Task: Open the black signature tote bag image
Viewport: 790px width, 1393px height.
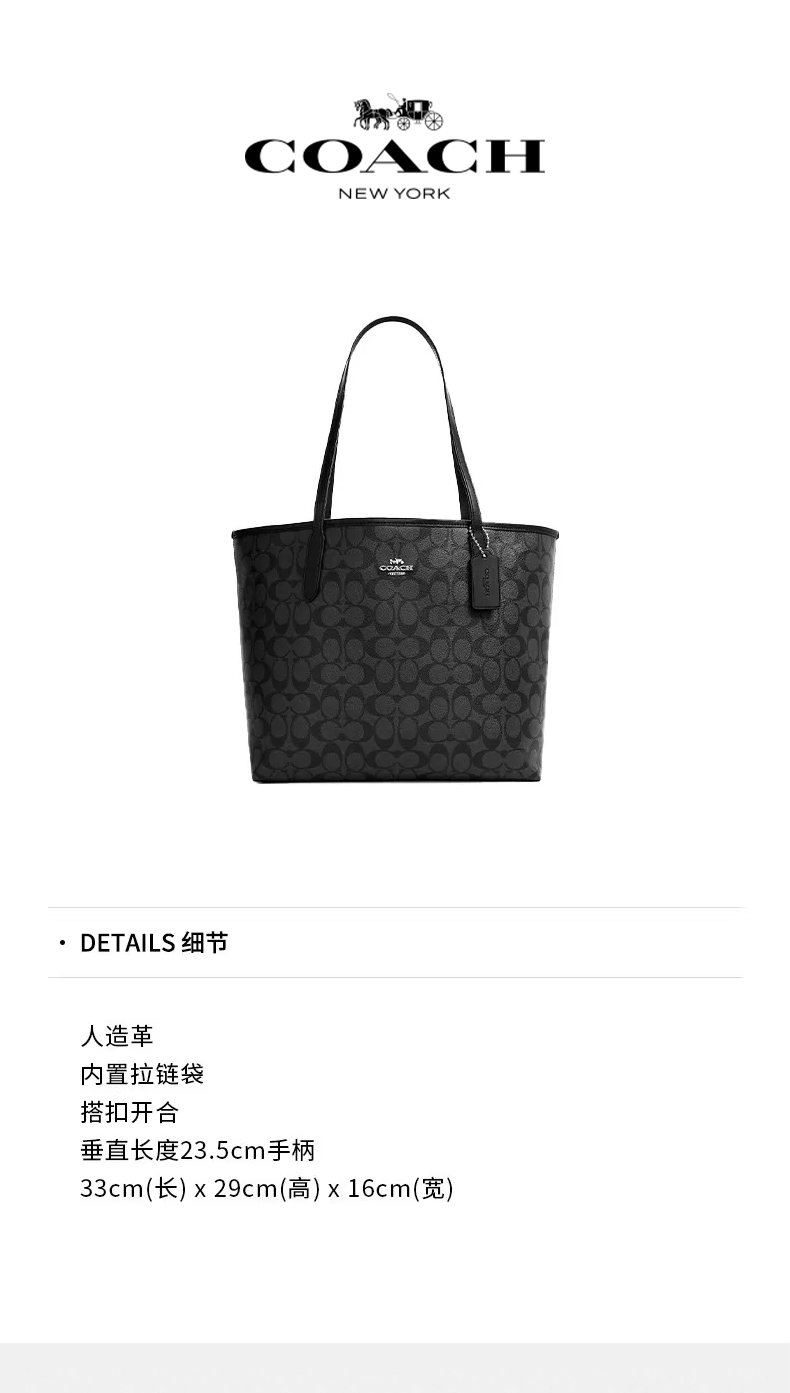Action: pos(395,550)
